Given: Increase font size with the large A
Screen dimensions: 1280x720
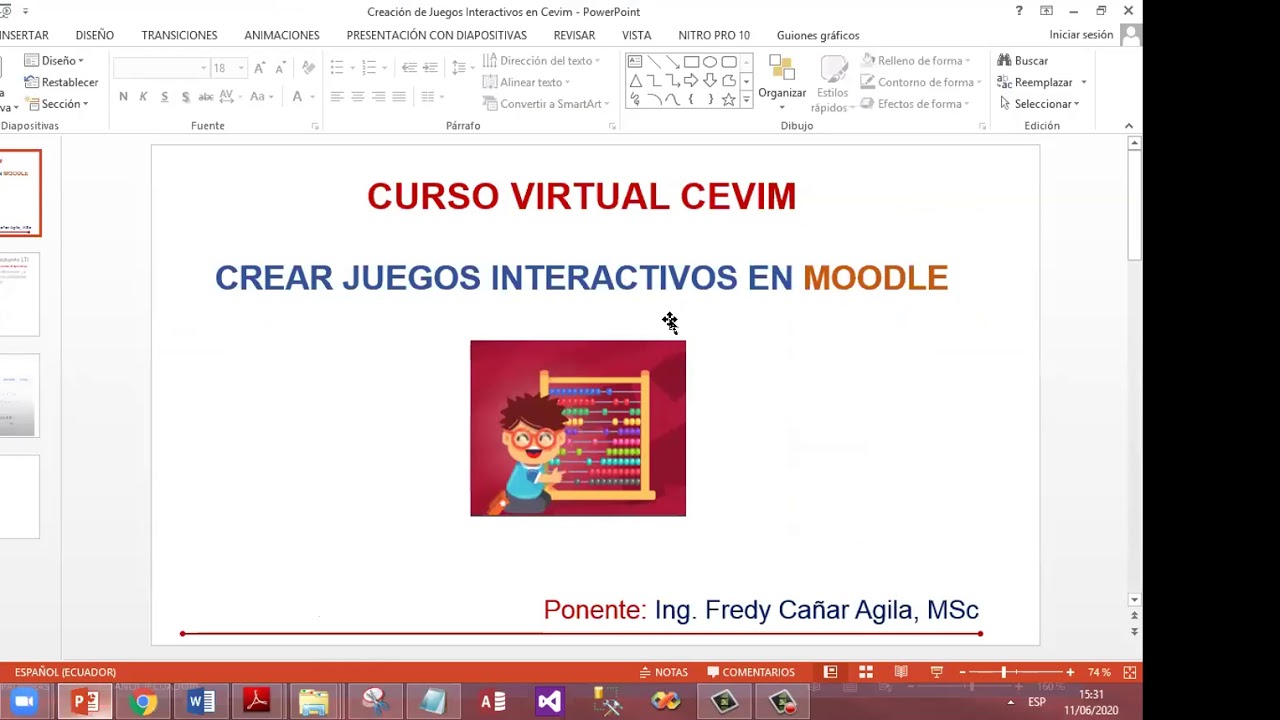Looking at the screenshot, I should tap(259, 68).
